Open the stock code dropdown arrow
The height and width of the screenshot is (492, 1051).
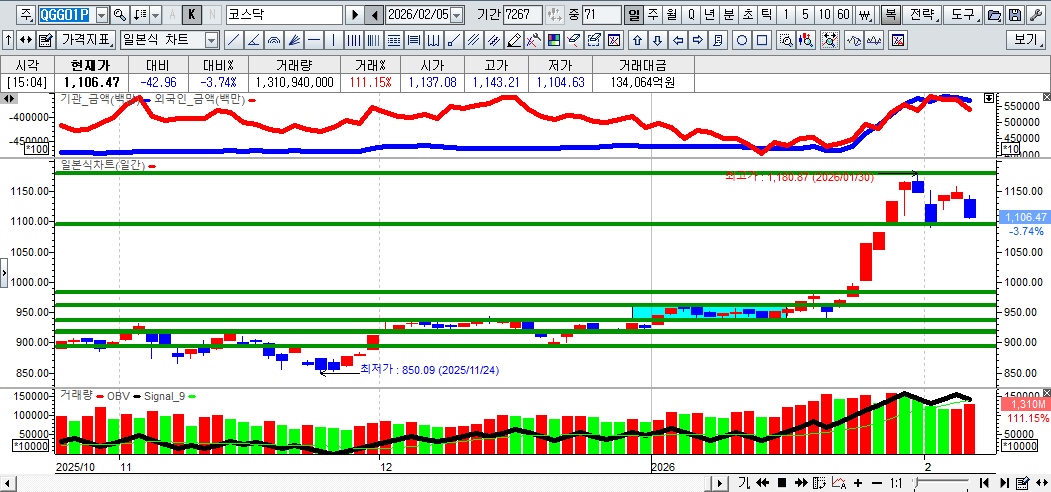click(101, 15)
